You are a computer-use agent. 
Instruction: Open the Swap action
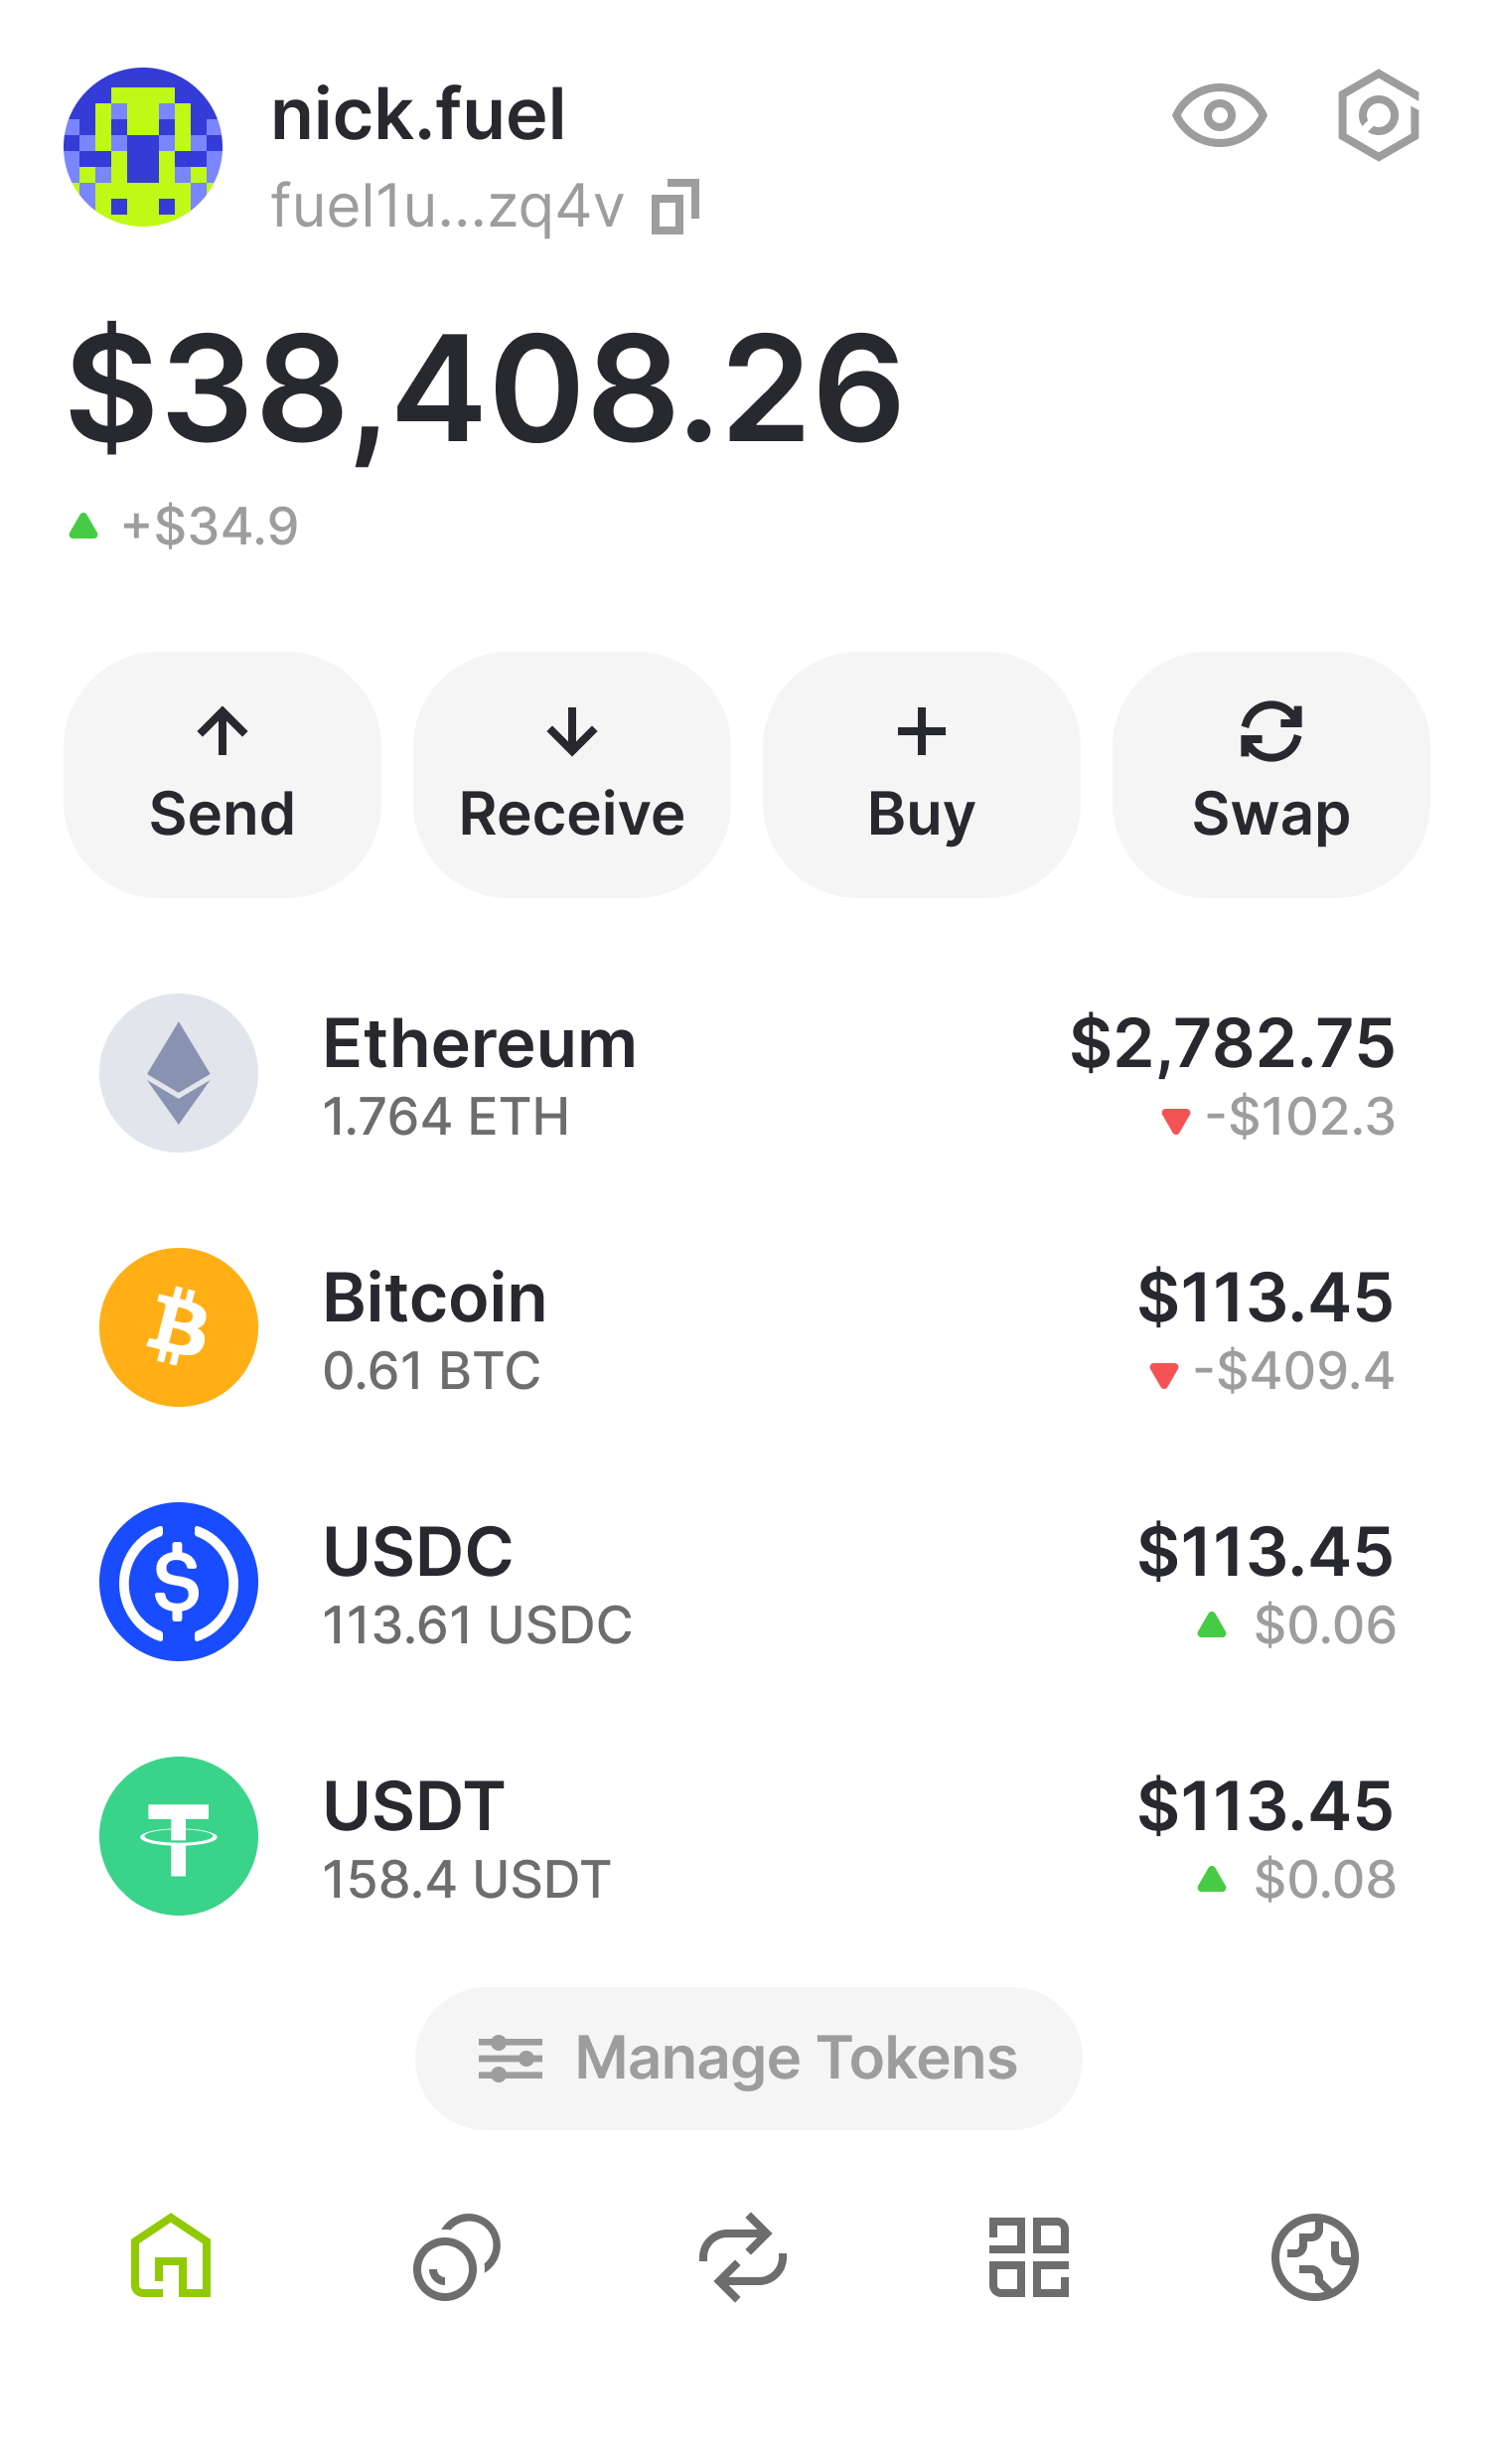point(1270,775)
